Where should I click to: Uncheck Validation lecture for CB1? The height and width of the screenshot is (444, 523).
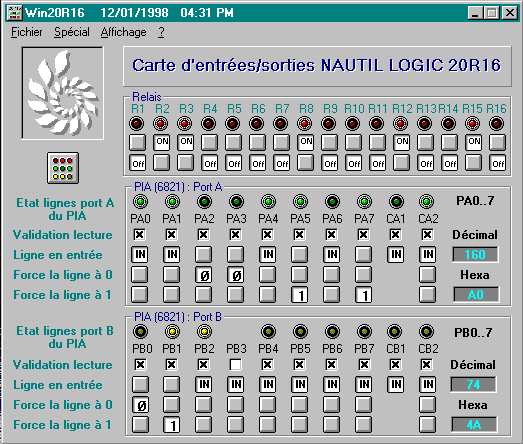coord(395,365)
